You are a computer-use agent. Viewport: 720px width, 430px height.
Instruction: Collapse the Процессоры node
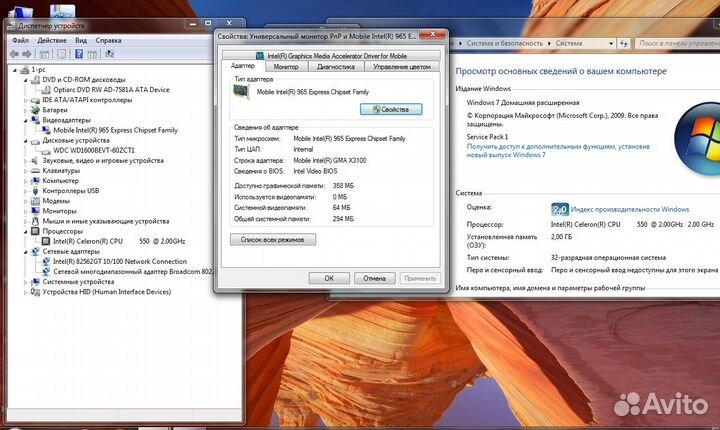click(x=26, y=232)
